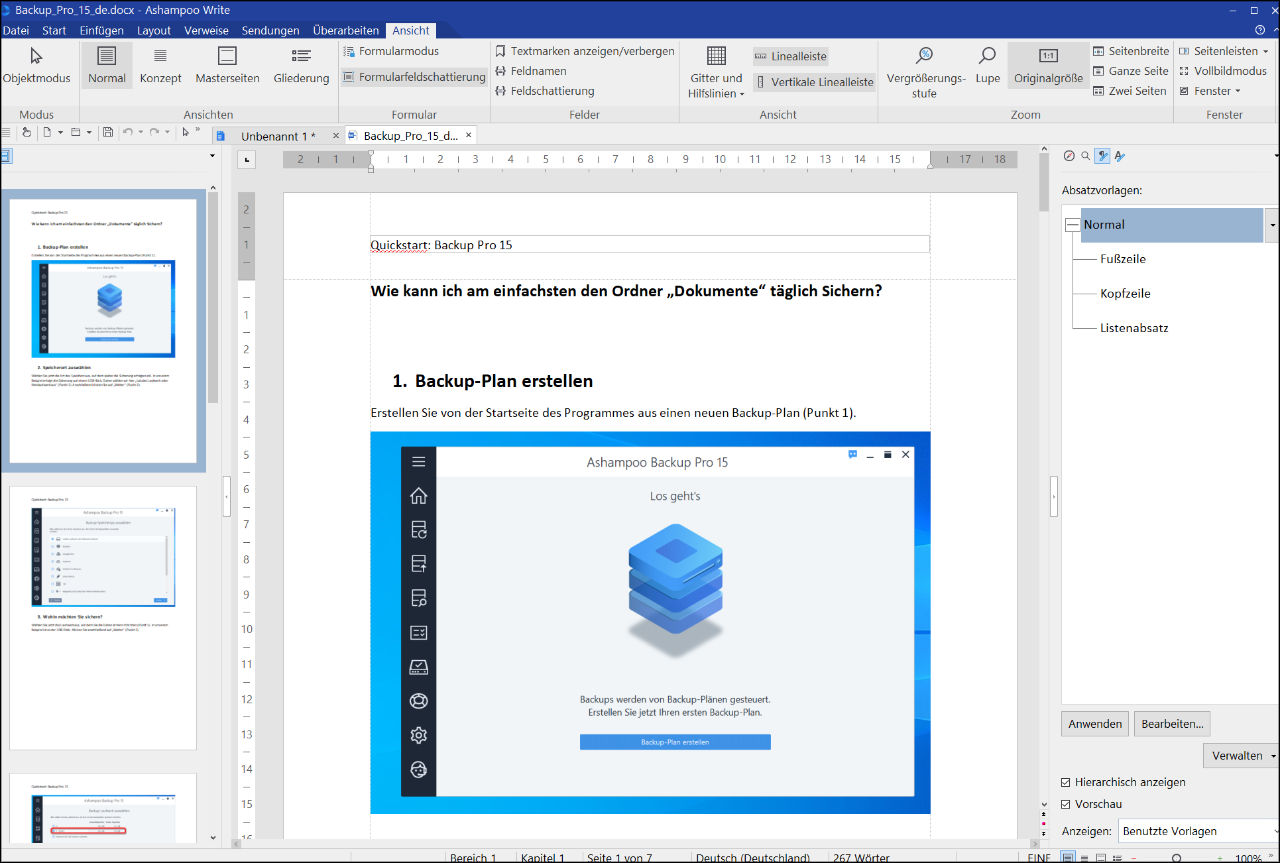Click the help icon in title bar
Image resolution: width=1280 pixels, height=863 pixels.
point(1259,31)
